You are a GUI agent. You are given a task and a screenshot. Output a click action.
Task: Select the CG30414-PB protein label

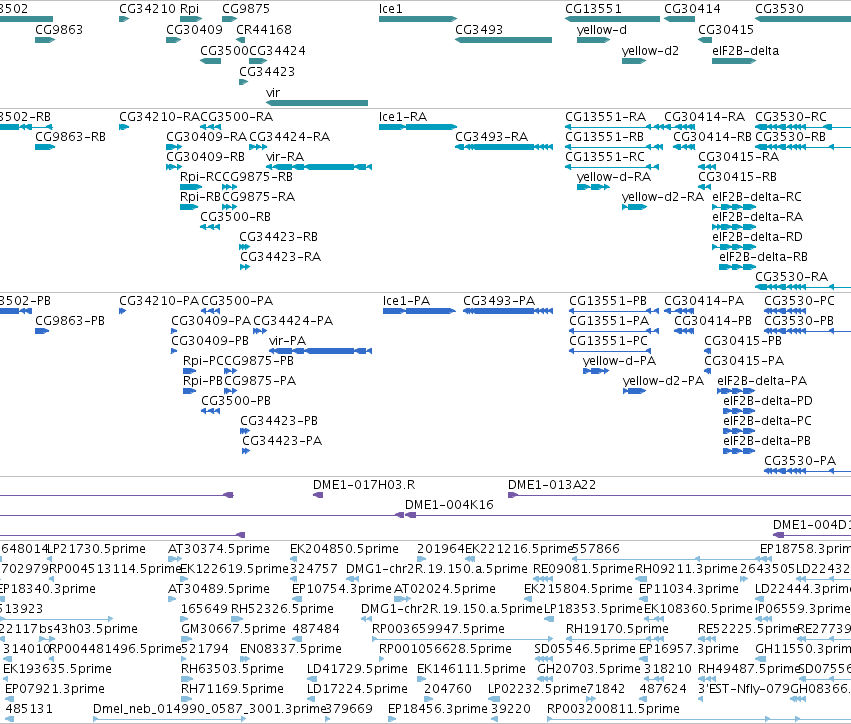(713, 321)
